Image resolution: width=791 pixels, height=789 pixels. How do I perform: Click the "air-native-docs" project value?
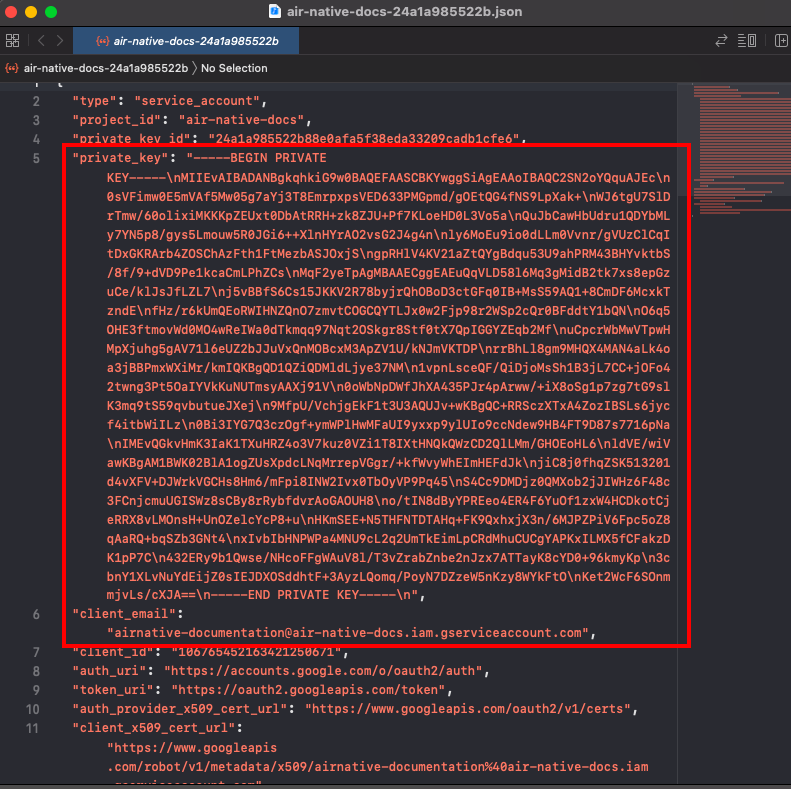coord(241,120)
